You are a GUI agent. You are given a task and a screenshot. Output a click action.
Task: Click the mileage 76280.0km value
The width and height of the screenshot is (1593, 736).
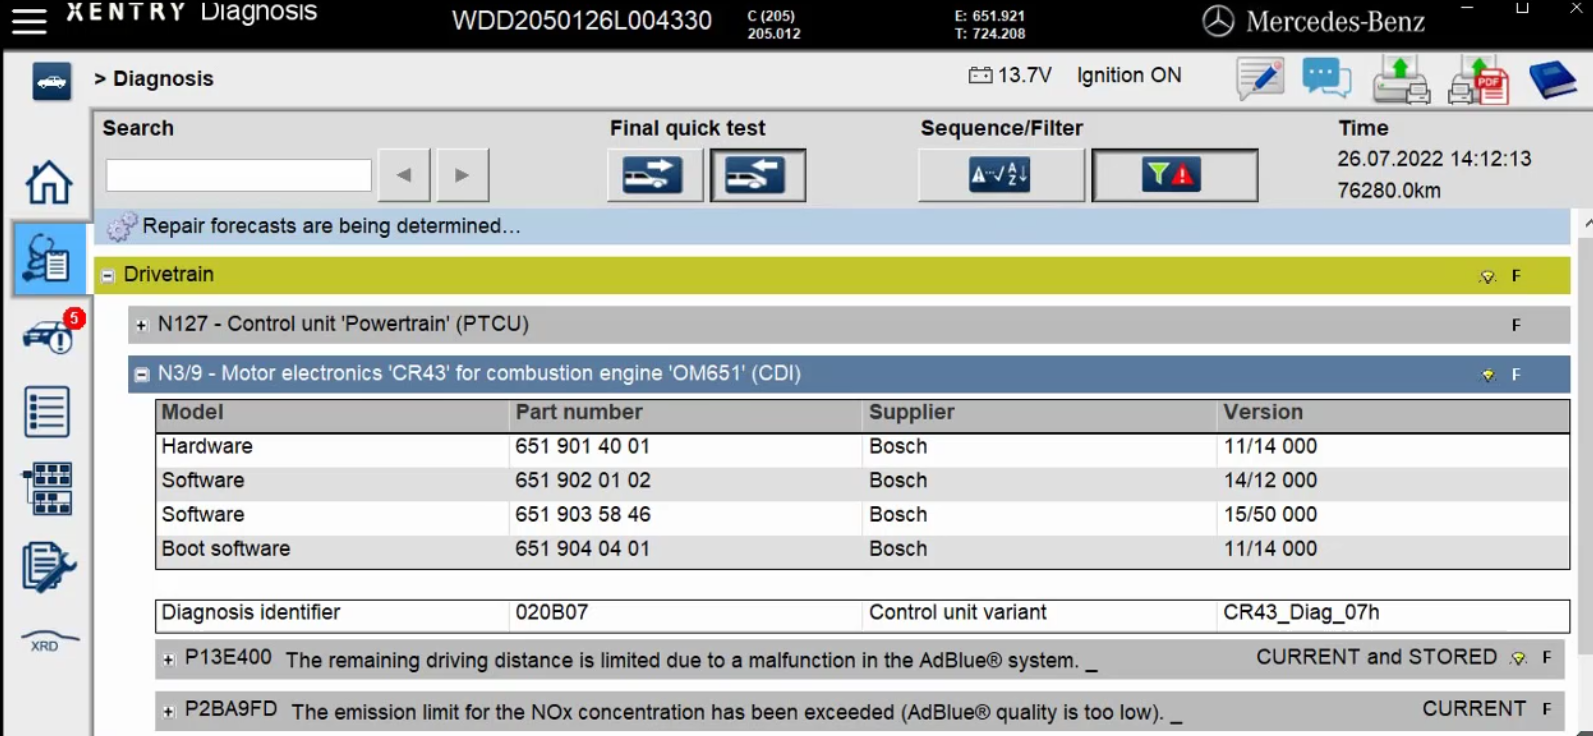1389,190
